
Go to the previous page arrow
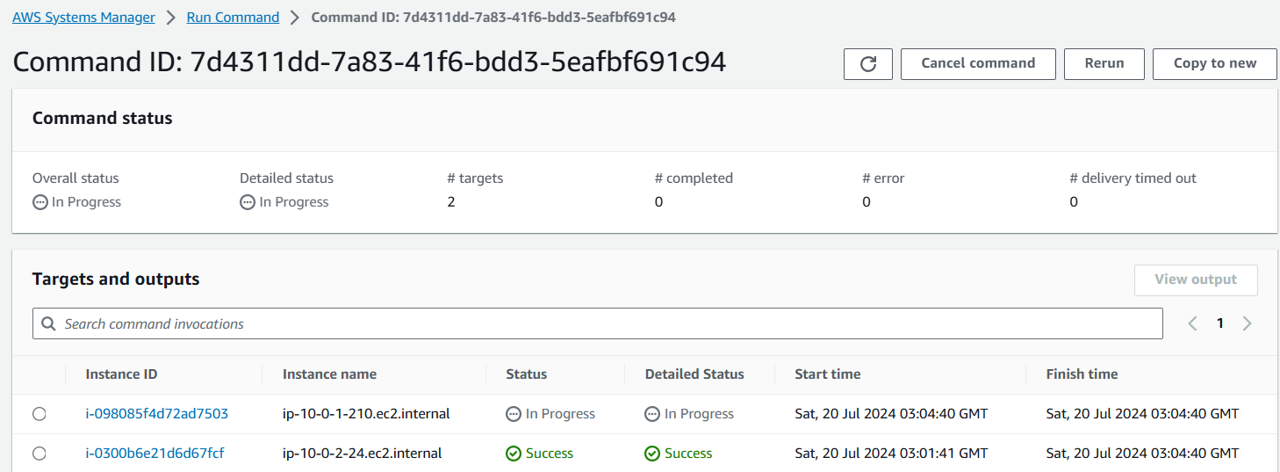point(1192,323)
